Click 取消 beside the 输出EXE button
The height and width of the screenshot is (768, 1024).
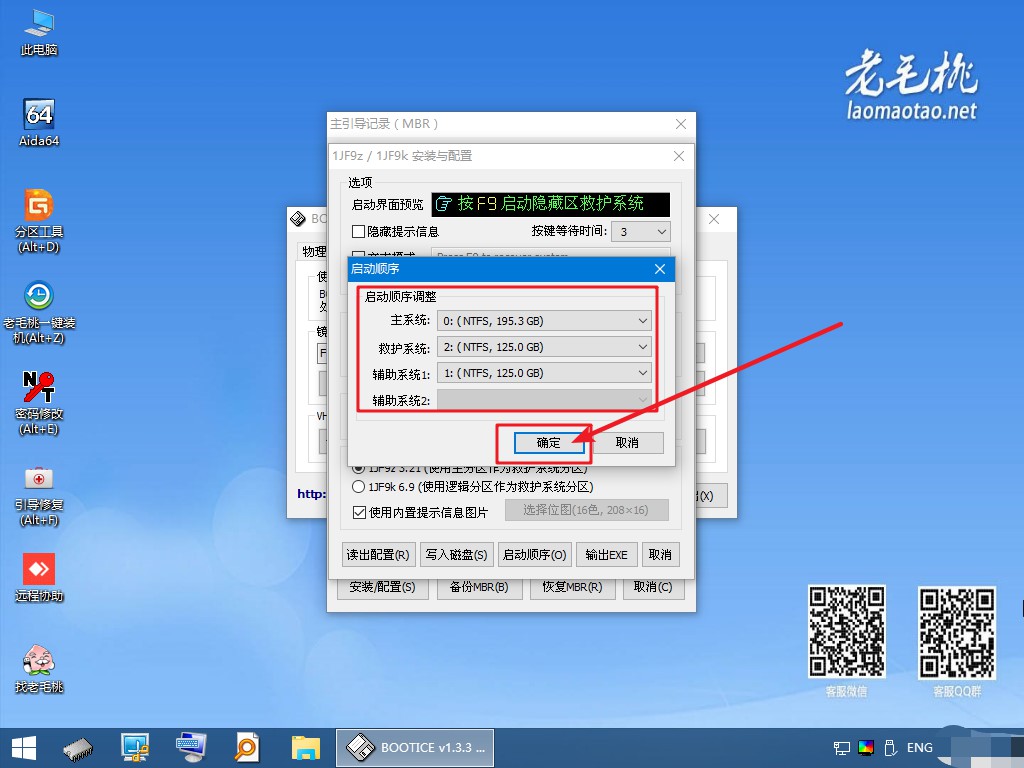(x=660, y=554)
